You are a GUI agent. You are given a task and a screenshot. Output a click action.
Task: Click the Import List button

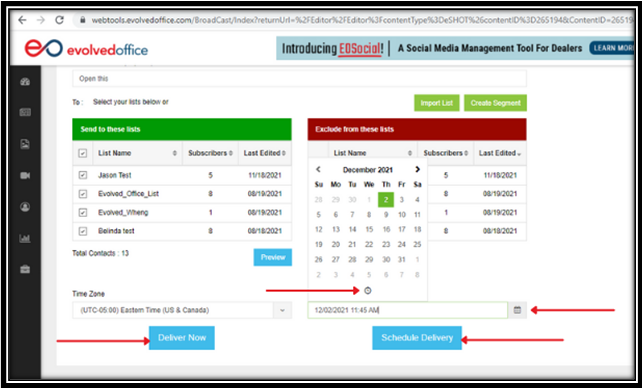tap(436, 103)
